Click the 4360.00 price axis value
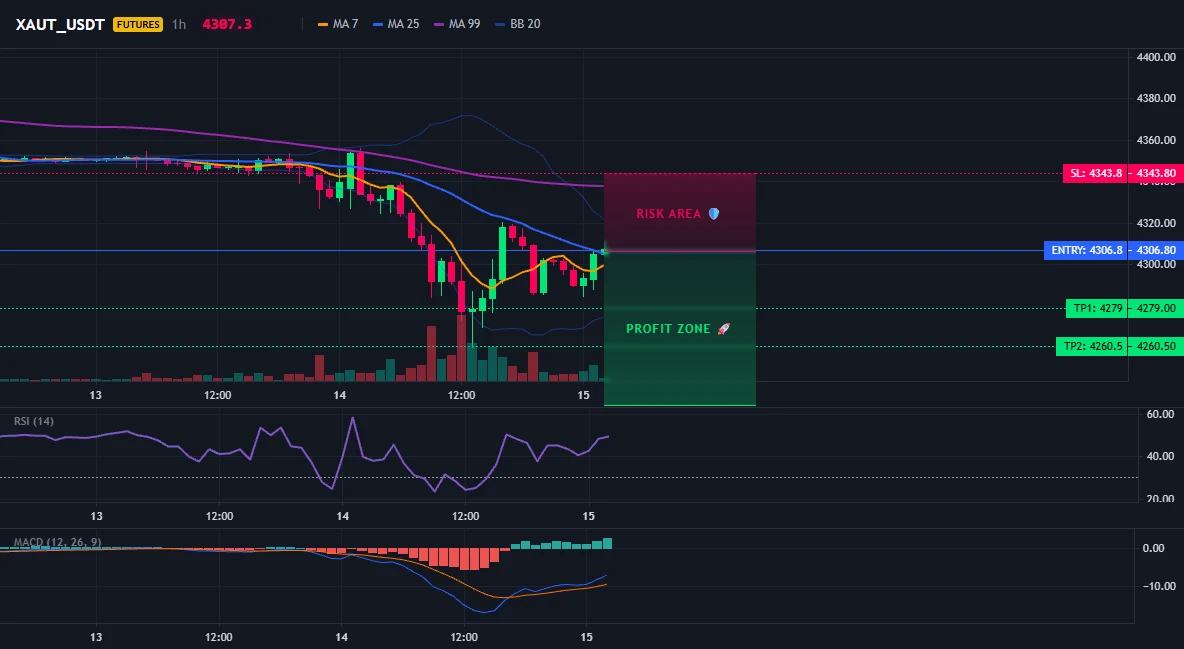1184x649 pixels. pyautogui.click(x=1156, y=141)
